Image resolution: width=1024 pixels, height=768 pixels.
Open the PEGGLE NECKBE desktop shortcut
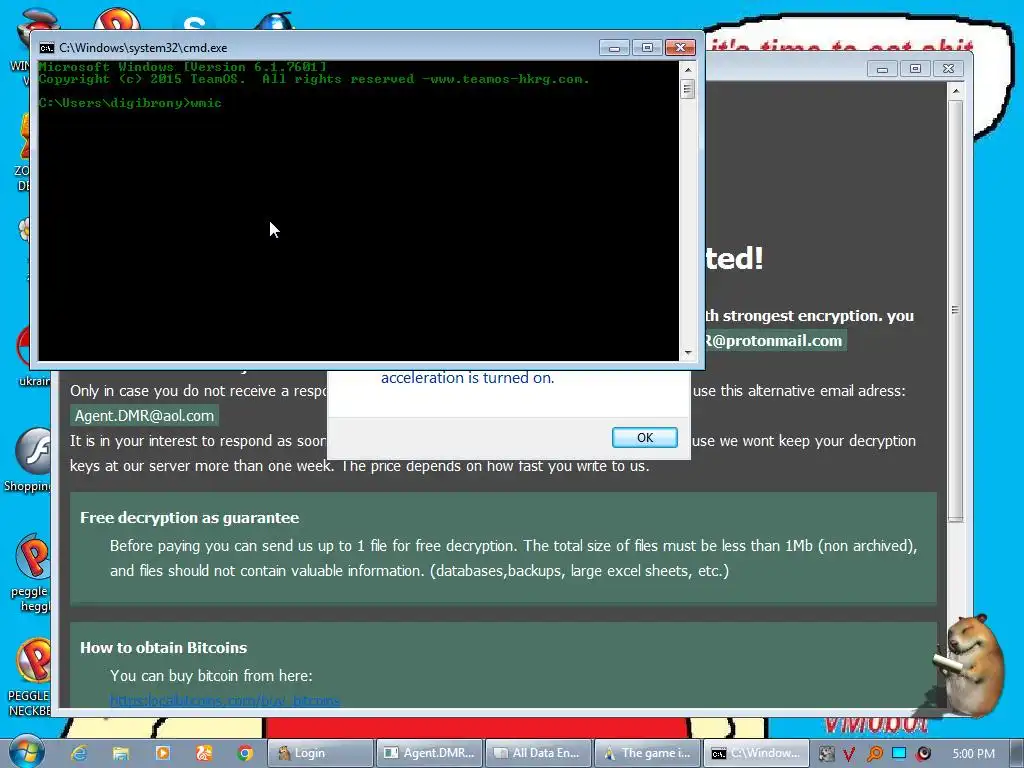point(31,677)
